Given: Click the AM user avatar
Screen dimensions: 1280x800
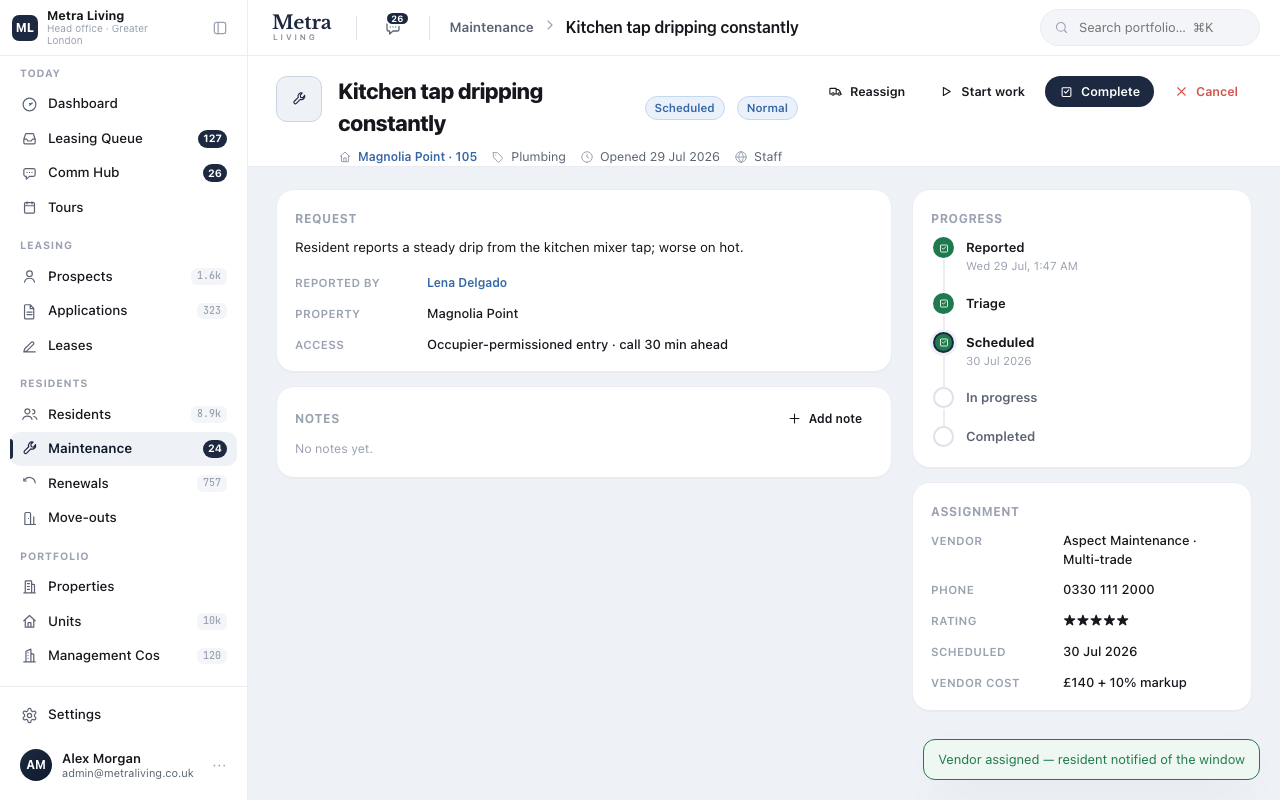Looking at the screenshot, I should [36, 765].
